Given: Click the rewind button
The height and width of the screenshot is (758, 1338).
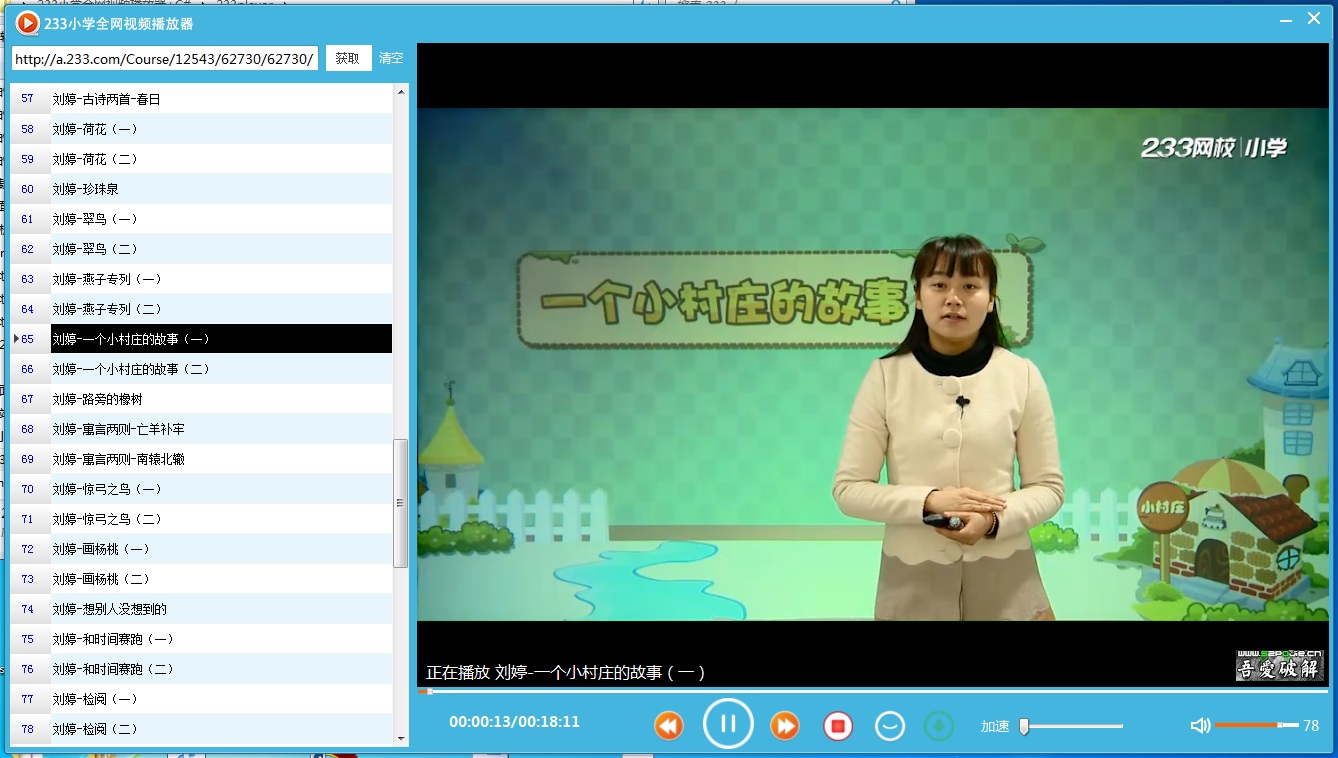Looking at the screenshot, I should click(669, 725).
